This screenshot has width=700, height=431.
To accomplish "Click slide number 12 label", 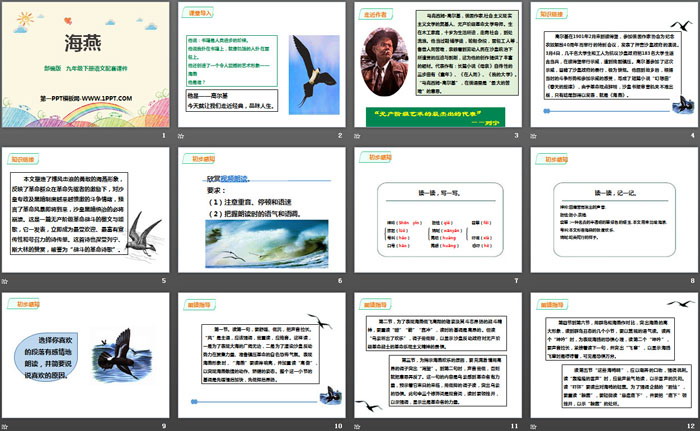I will coord(691,426).
